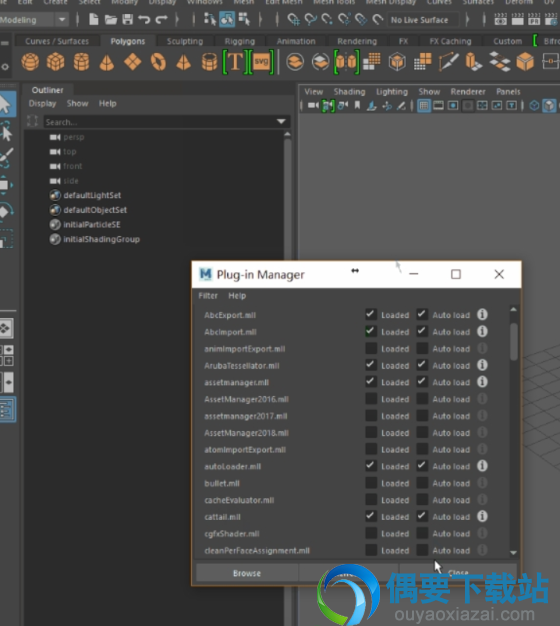
Task: Click the Plug-in Manager scrollbar down arrow
Action: pyautogui.click(x=513, y=553)
